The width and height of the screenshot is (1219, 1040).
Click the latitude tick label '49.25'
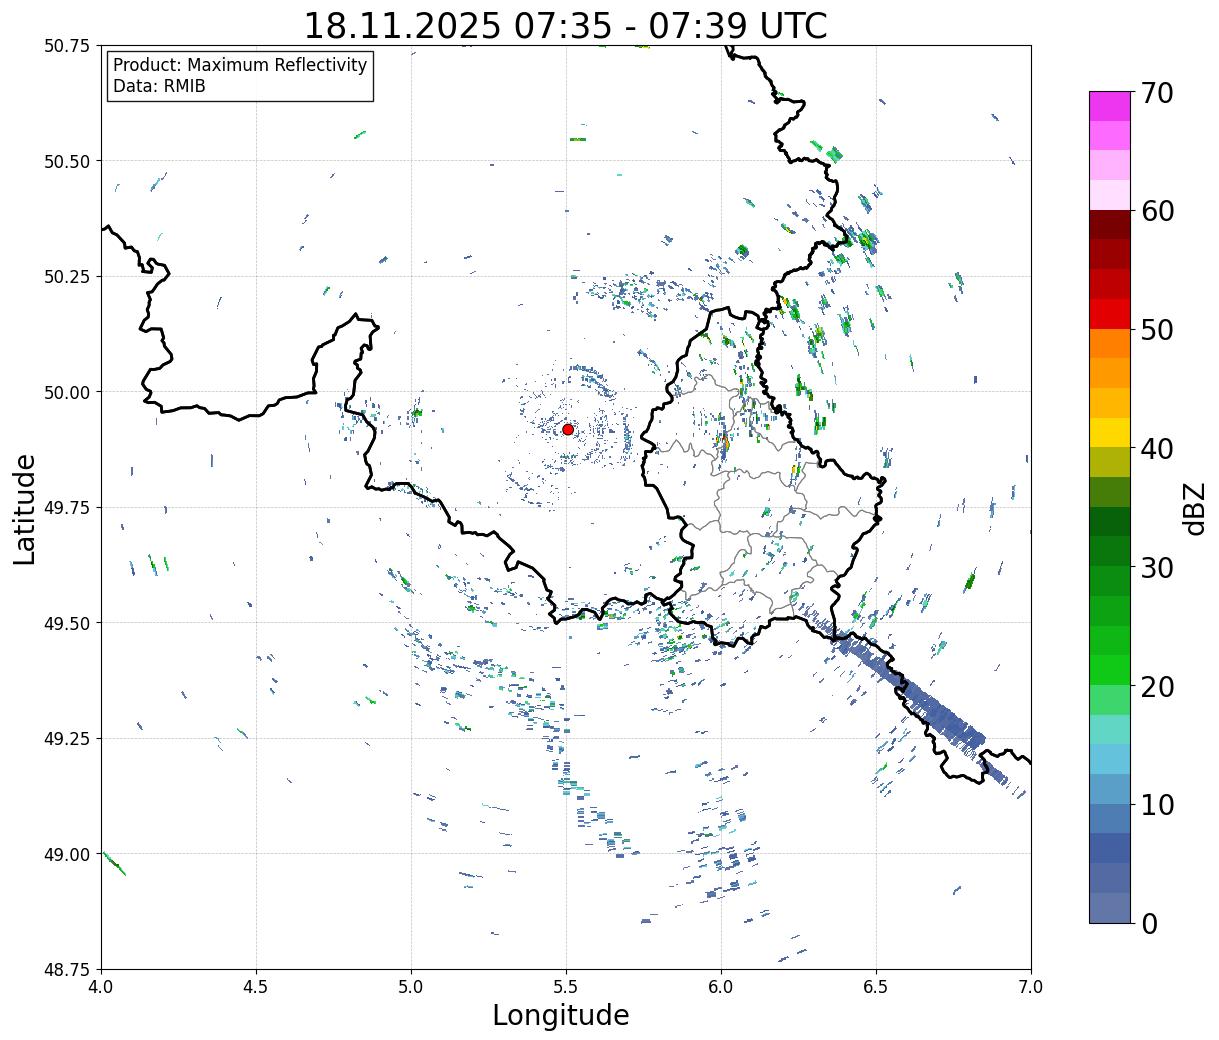pos(67,739)
